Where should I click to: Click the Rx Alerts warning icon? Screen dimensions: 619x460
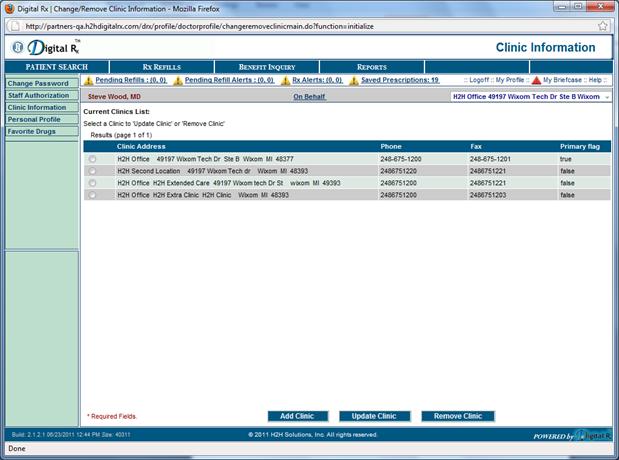coord(284,80)
